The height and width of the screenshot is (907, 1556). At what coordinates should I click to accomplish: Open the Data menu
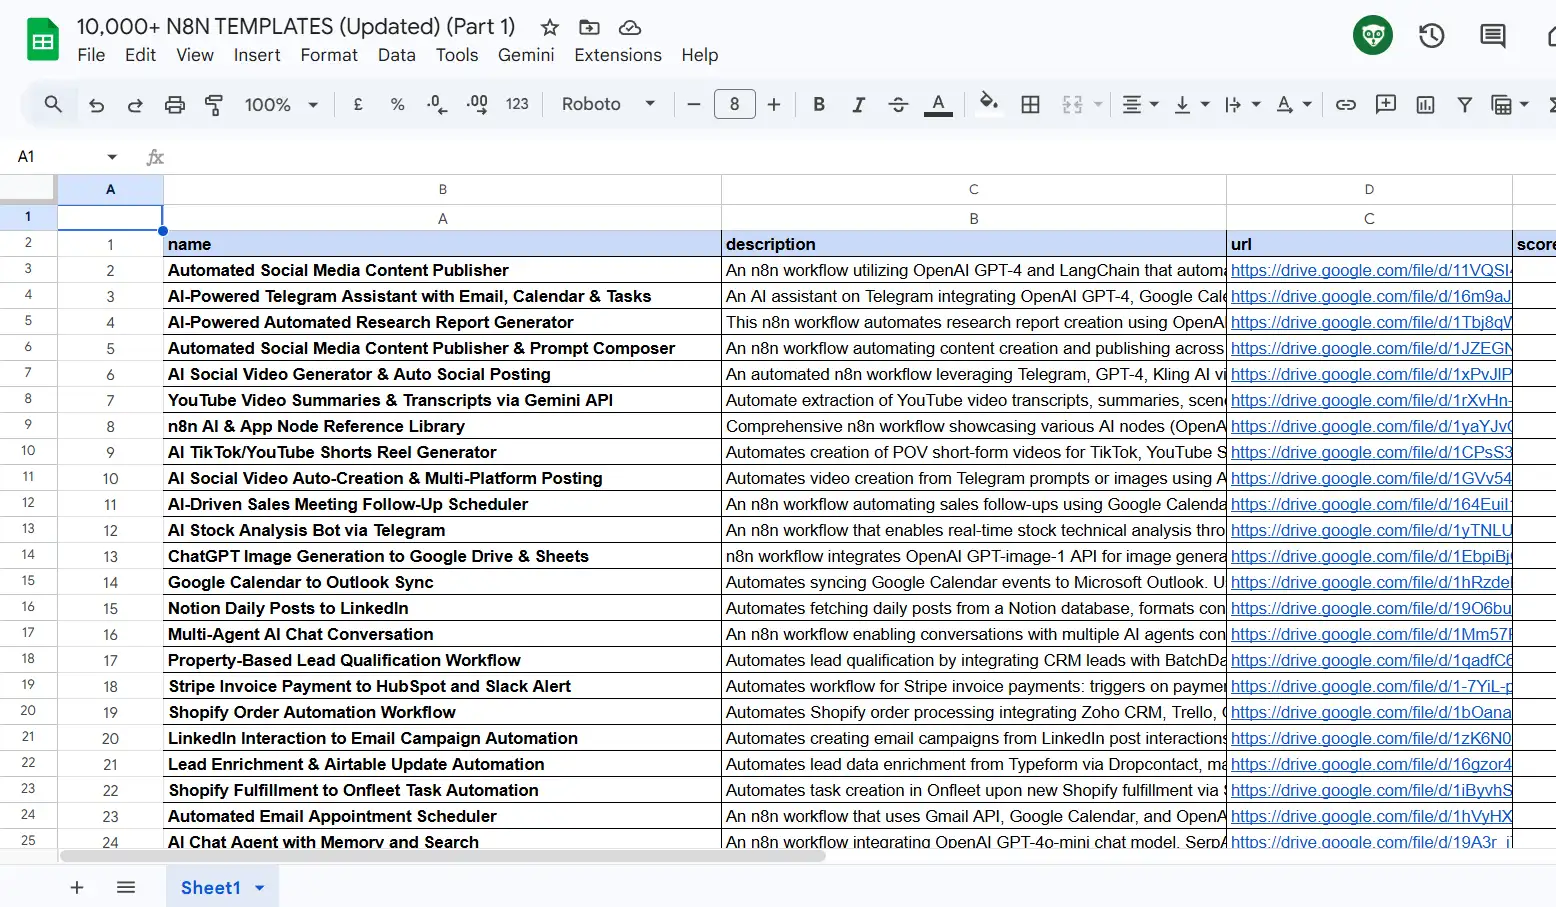point(396,55)
